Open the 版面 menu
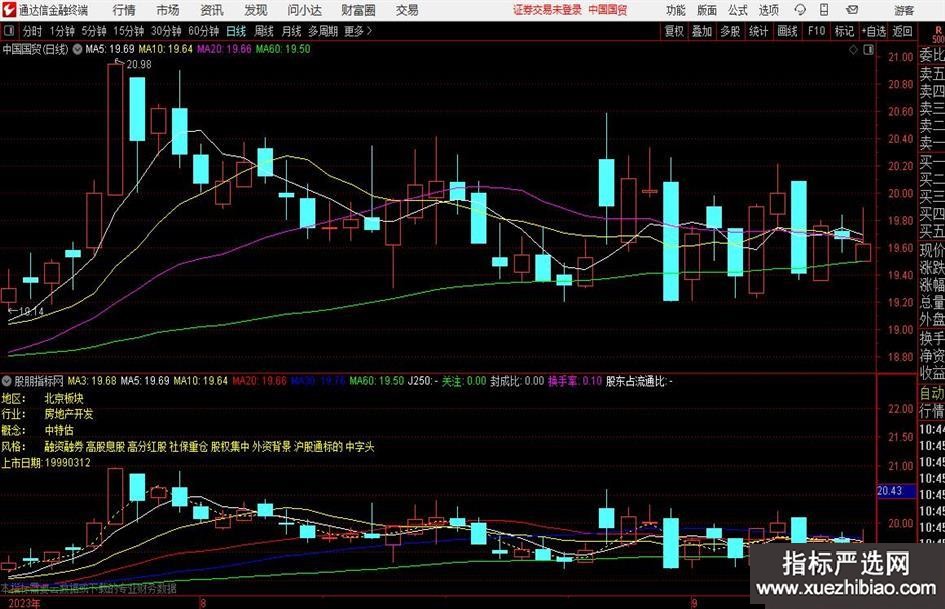The height and width of the screenshot is (609, 945). click(x=706, y=10)
